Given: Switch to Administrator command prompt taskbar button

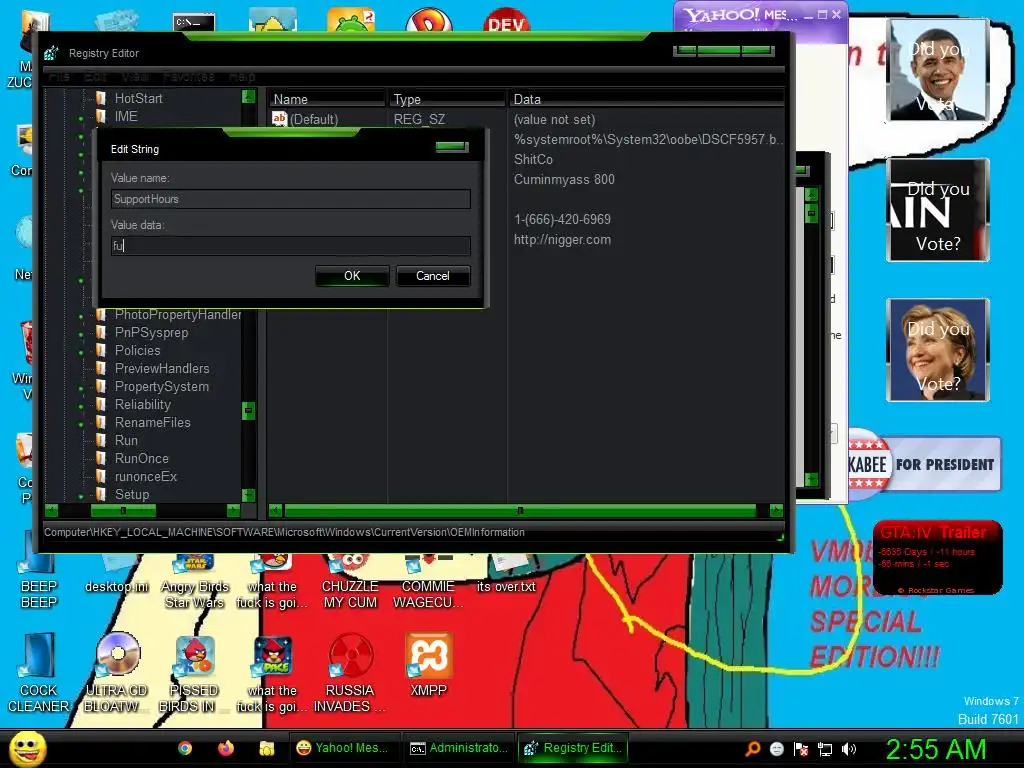Looking at the screenshot, I should point(458,748).
